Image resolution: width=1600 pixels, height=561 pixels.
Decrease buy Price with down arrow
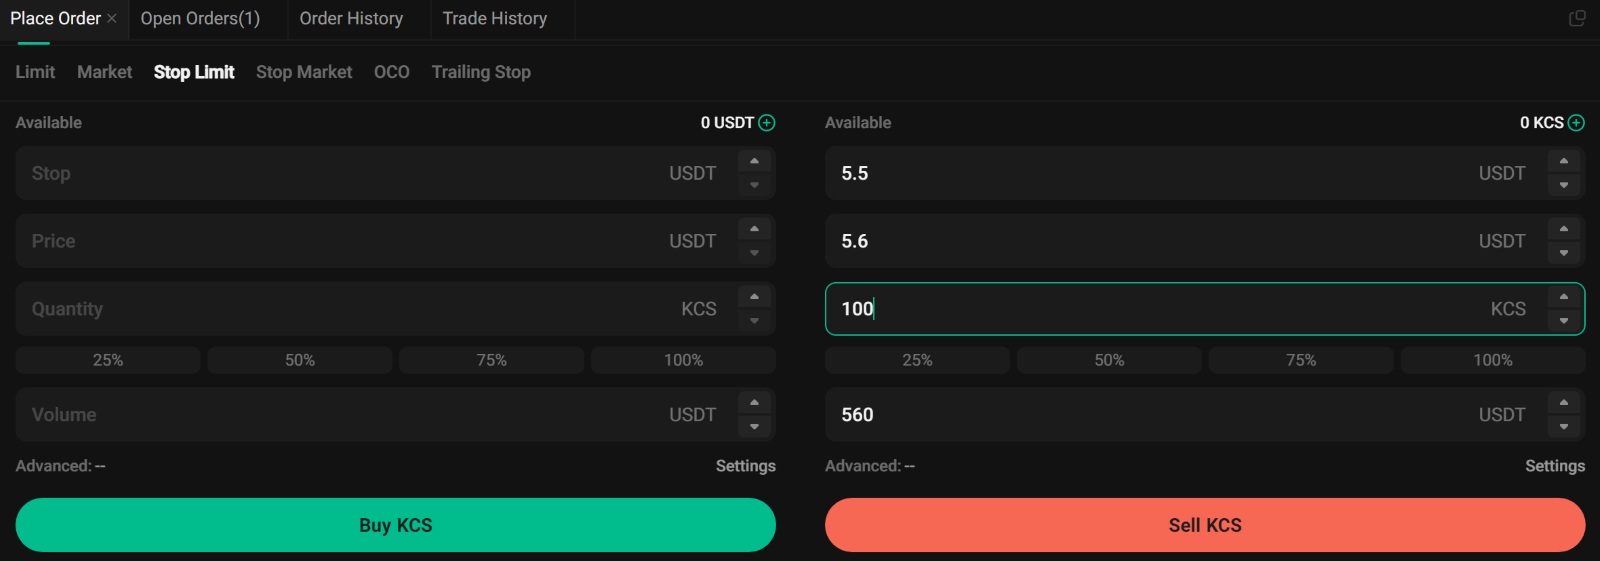coord(755,253)
